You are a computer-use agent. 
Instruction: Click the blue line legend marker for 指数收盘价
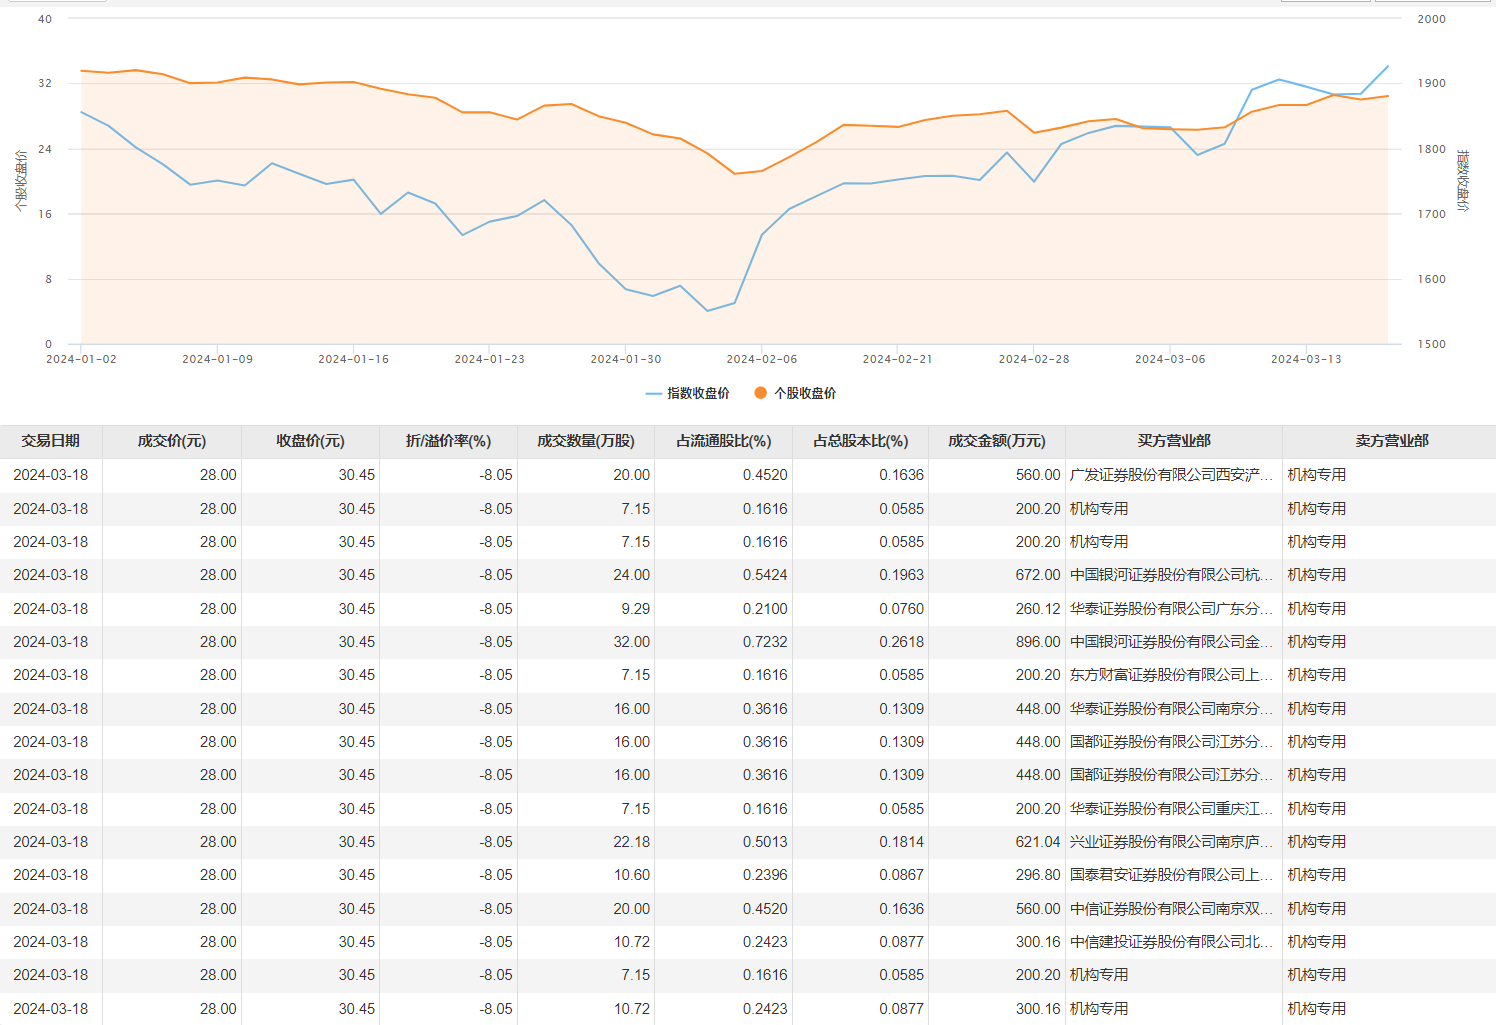pos(654,394)
